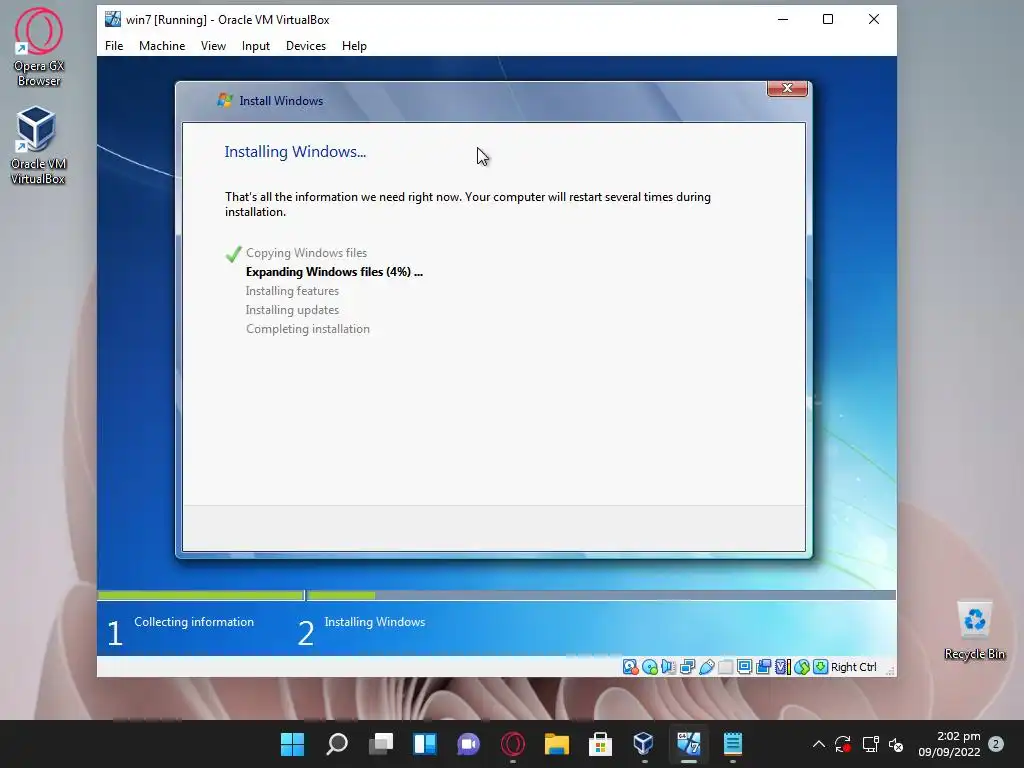This screenshot has height=768, width=1024.
Task: Open the Help menu
Action: tap(354, 46)
